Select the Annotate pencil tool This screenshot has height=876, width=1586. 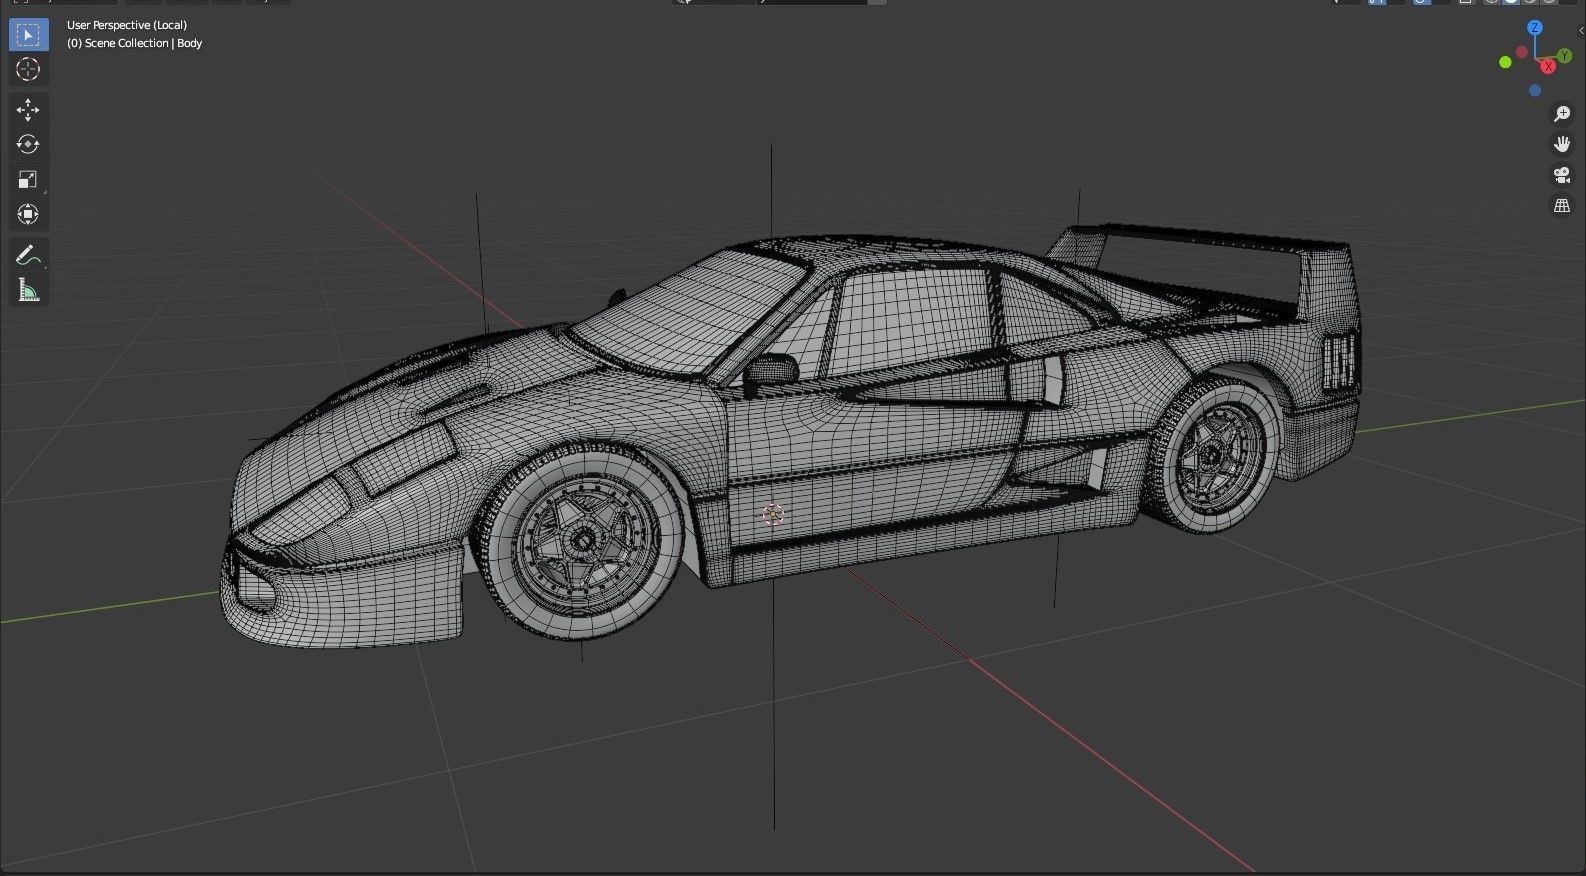click(28, 255)
